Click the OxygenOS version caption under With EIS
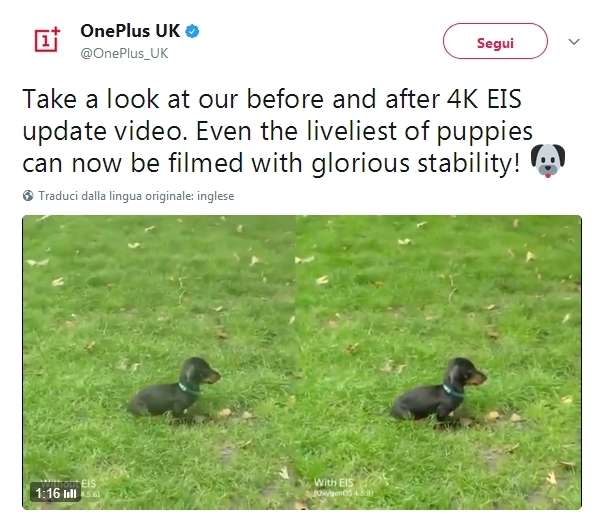The height and width of the screenshot is (530, 604). point(344,493)
